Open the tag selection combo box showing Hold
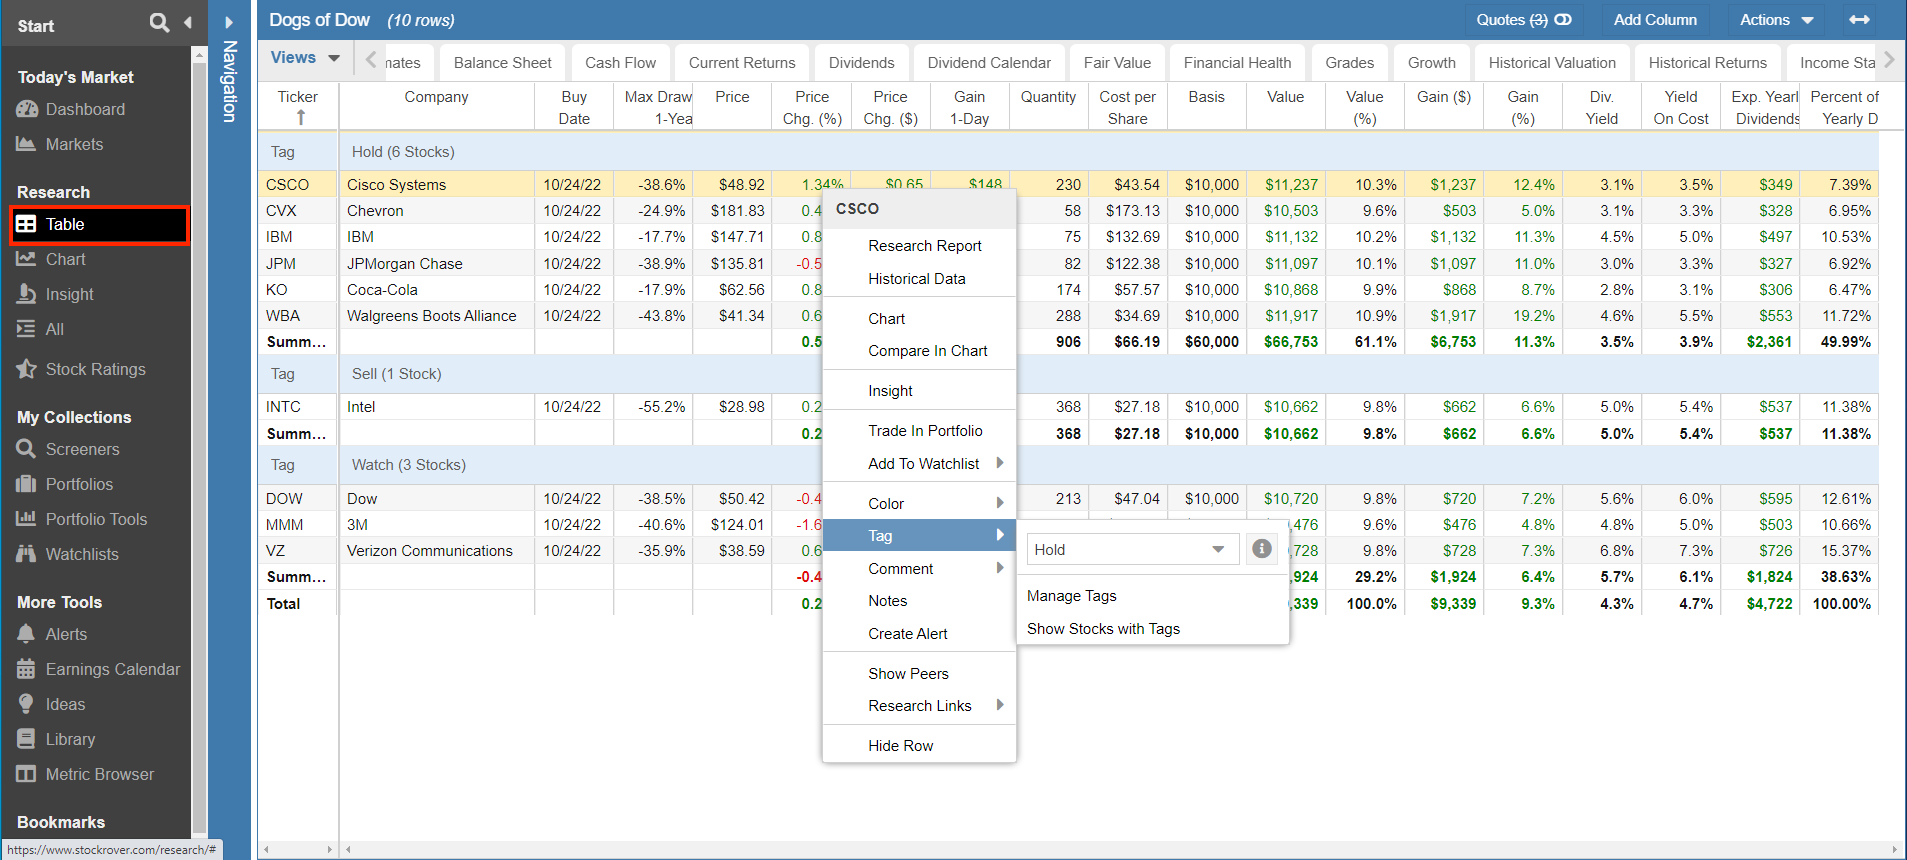 click(x=1133, y=549)
